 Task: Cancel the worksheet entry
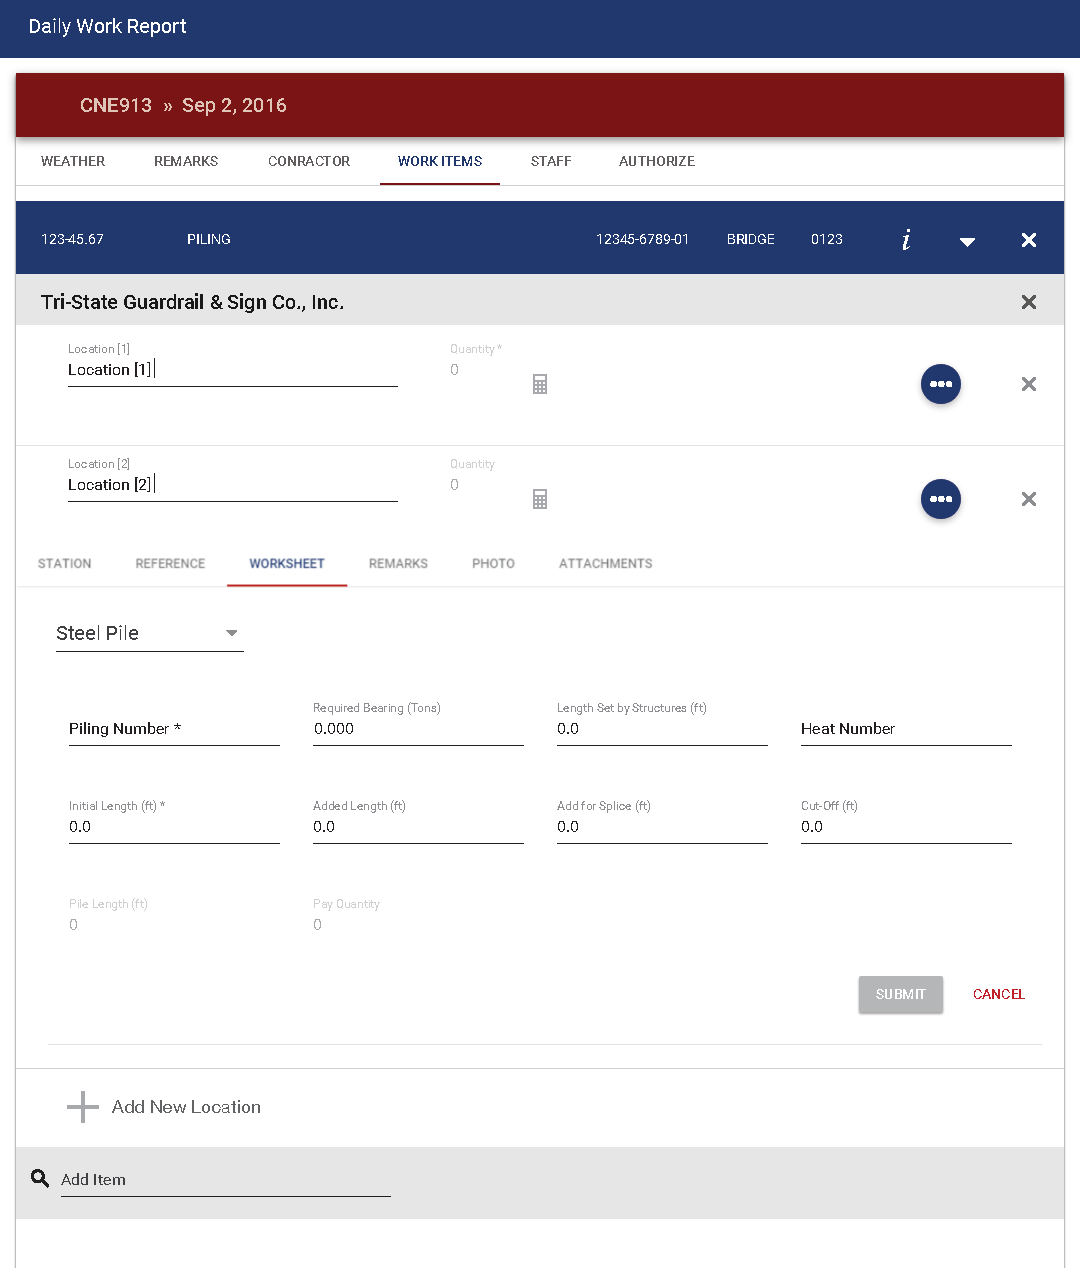click(999, 994)
